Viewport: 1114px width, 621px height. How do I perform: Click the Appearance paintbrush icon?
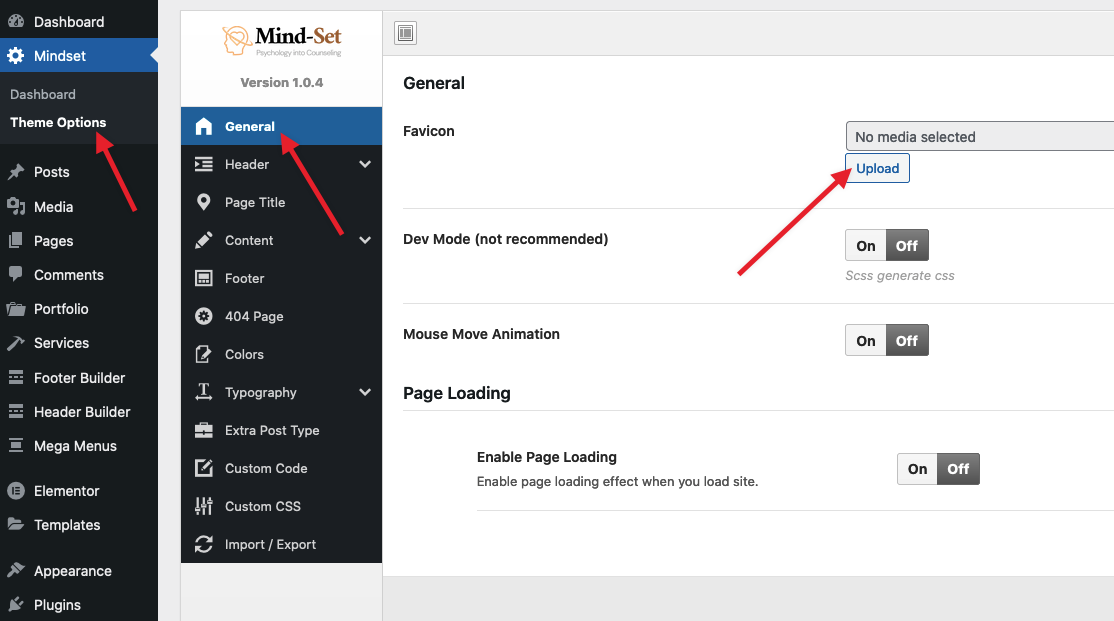coord(16,571)
